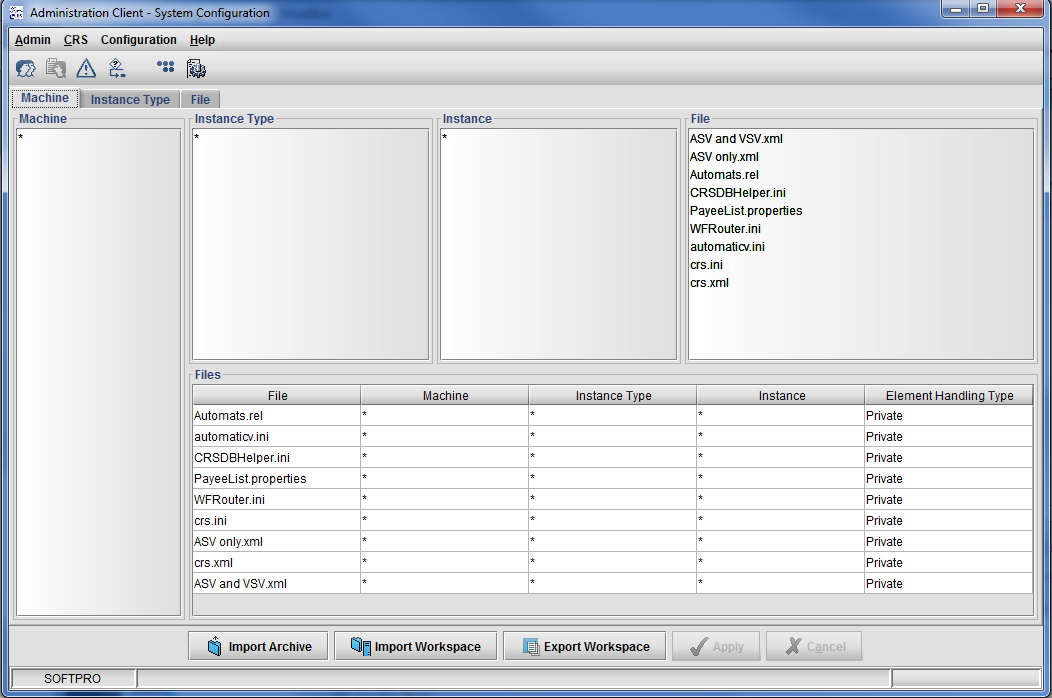Click the greyed document-with-user toolbar icon
Screen dimensions: 1052x698
coord(56,69)
